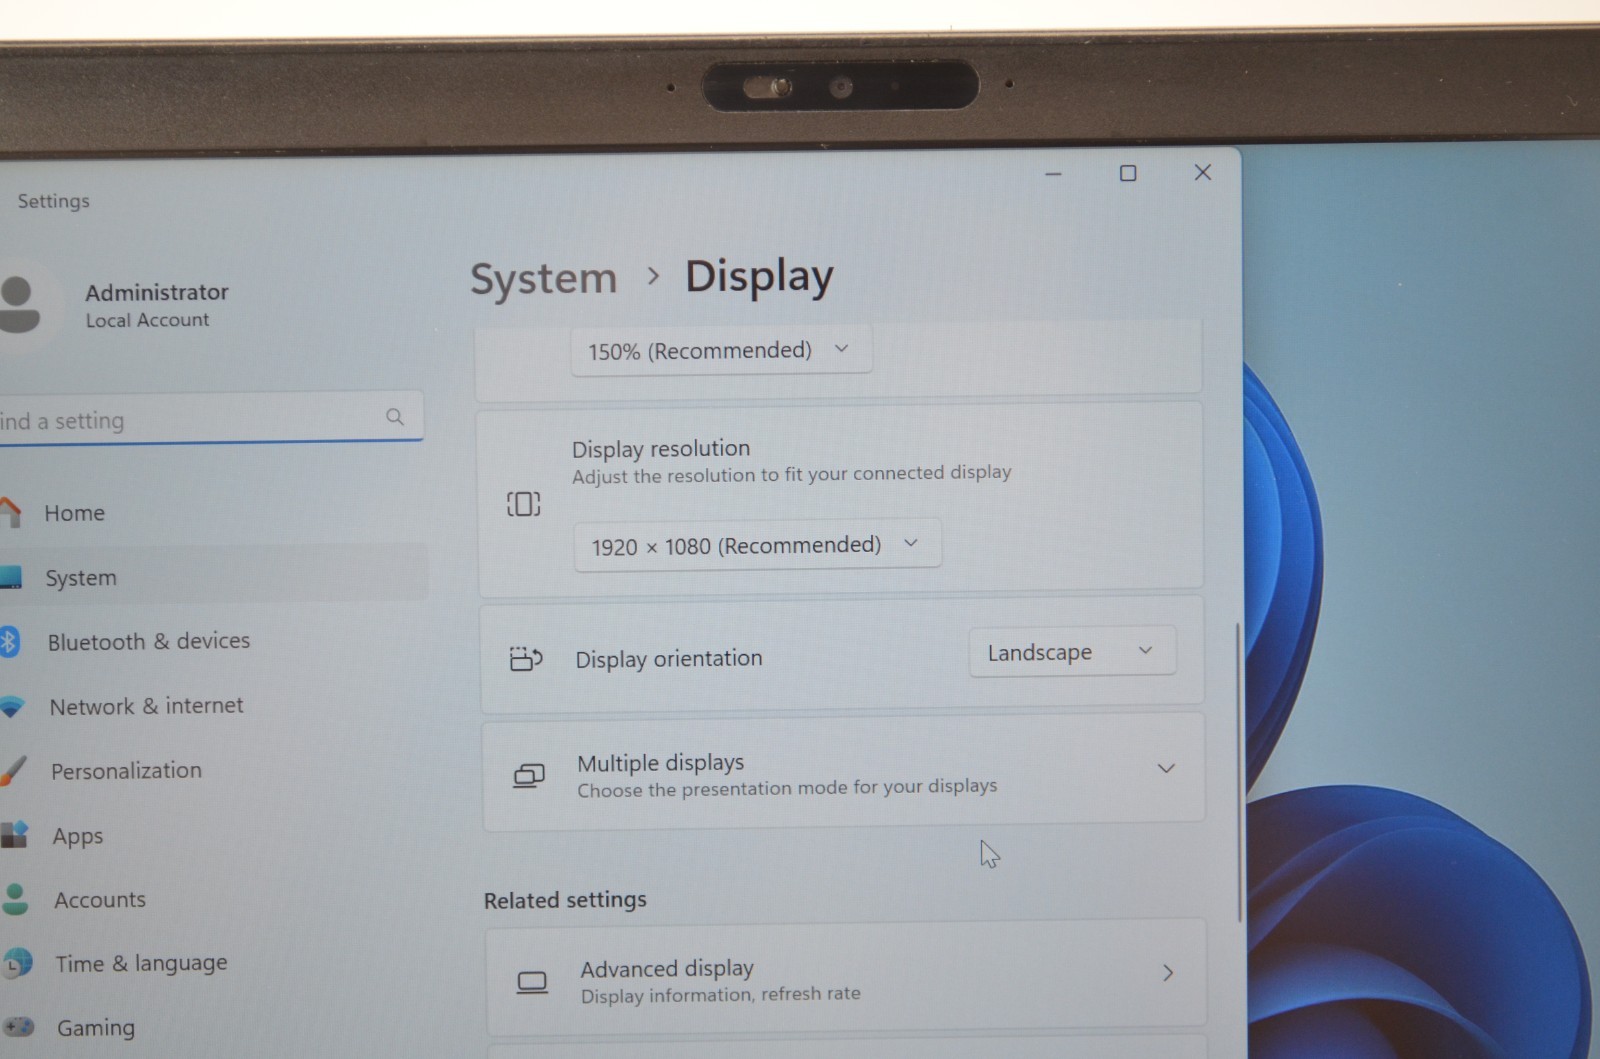Click the Administrator profile avatar
The width and height of the screenshot is (1600, 1059).
18,305
